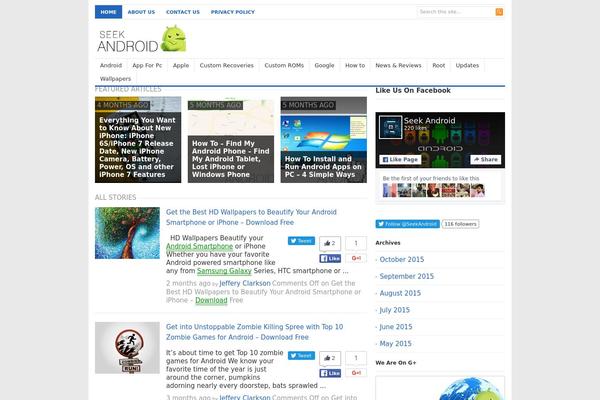Click Seek Android Facebook page title
Image resolution: width=600 pixels, height=400 pixels.
pyautogui.click(x=429, y=121)
